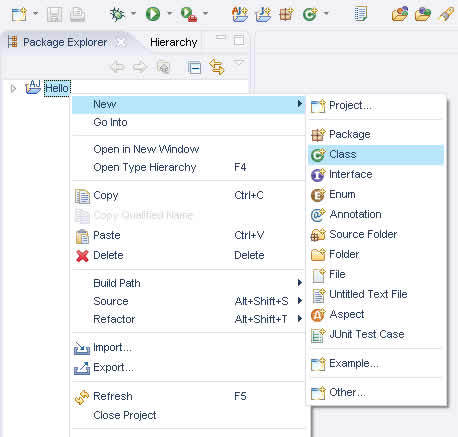
Task: Open the Package Explorer view menu triangle
Action: point(239,62)
